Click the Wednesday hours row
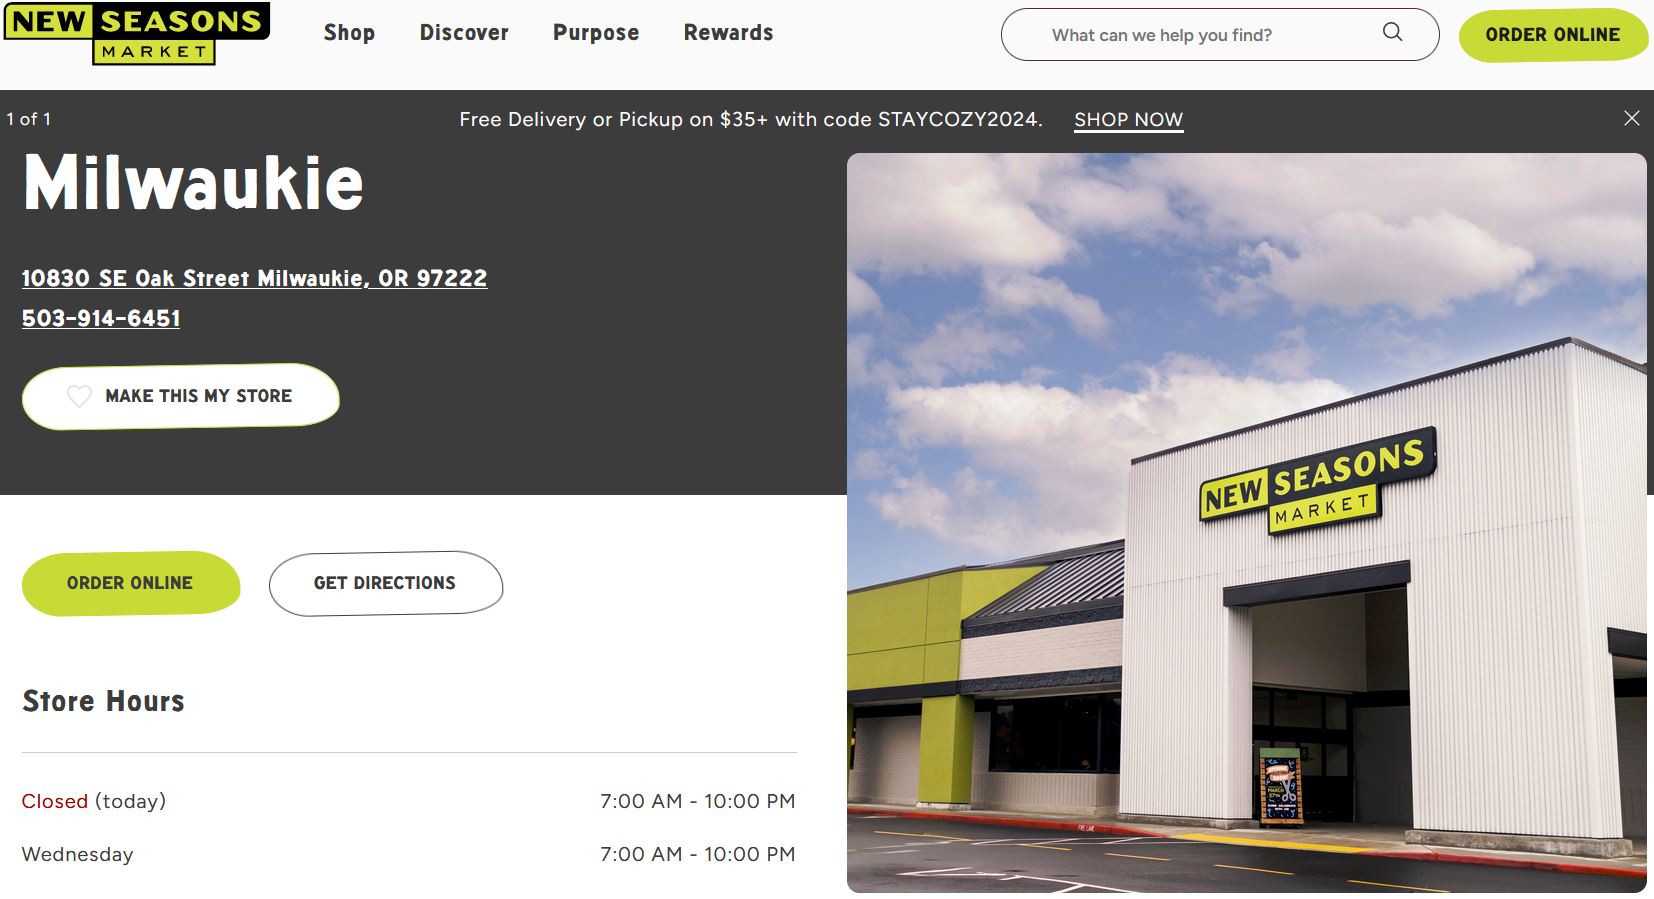Viewport: 1654px width, 899px height. click(x=409, y=854)
